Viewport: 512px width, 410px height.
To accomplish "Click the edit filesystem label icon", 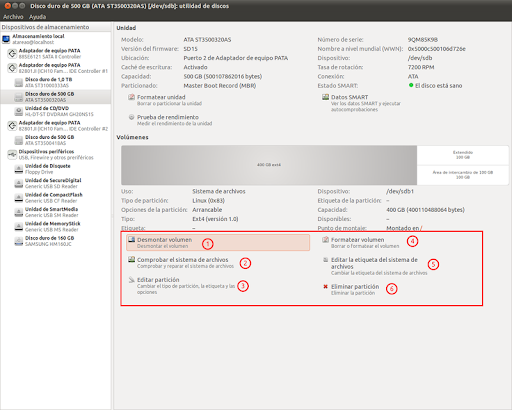I will [x=325, y=259].
